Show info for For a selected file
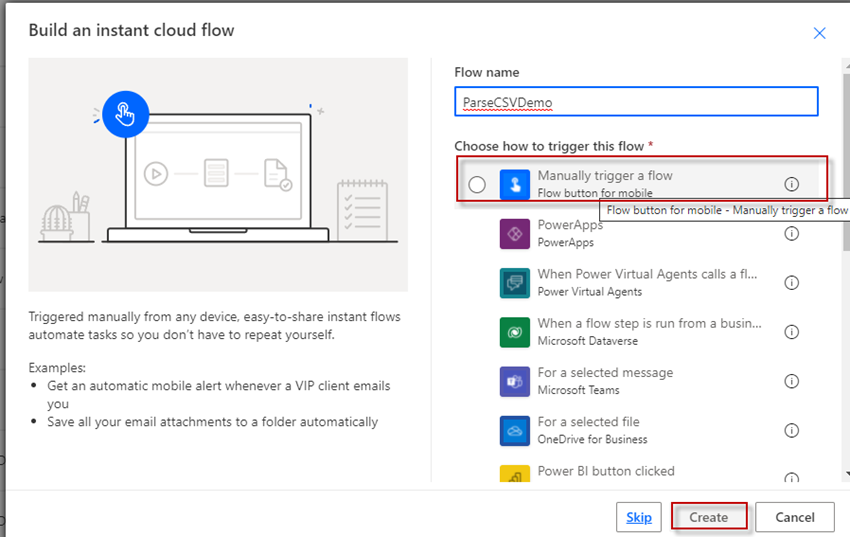The width and height of the screenshot is (850, 537). 791,431
